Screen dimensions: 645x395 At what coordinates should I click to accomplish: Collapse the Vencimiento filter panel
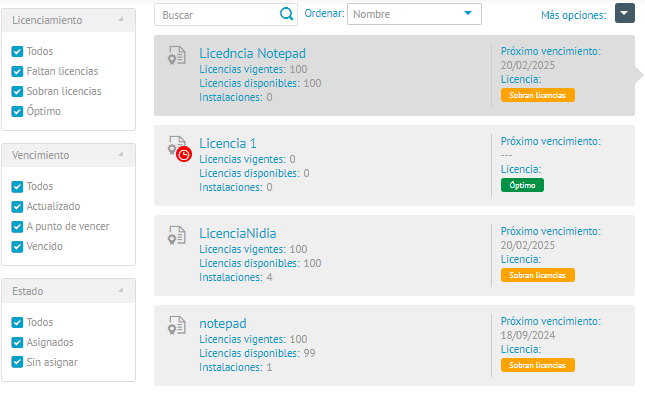(x=121, y=154)
